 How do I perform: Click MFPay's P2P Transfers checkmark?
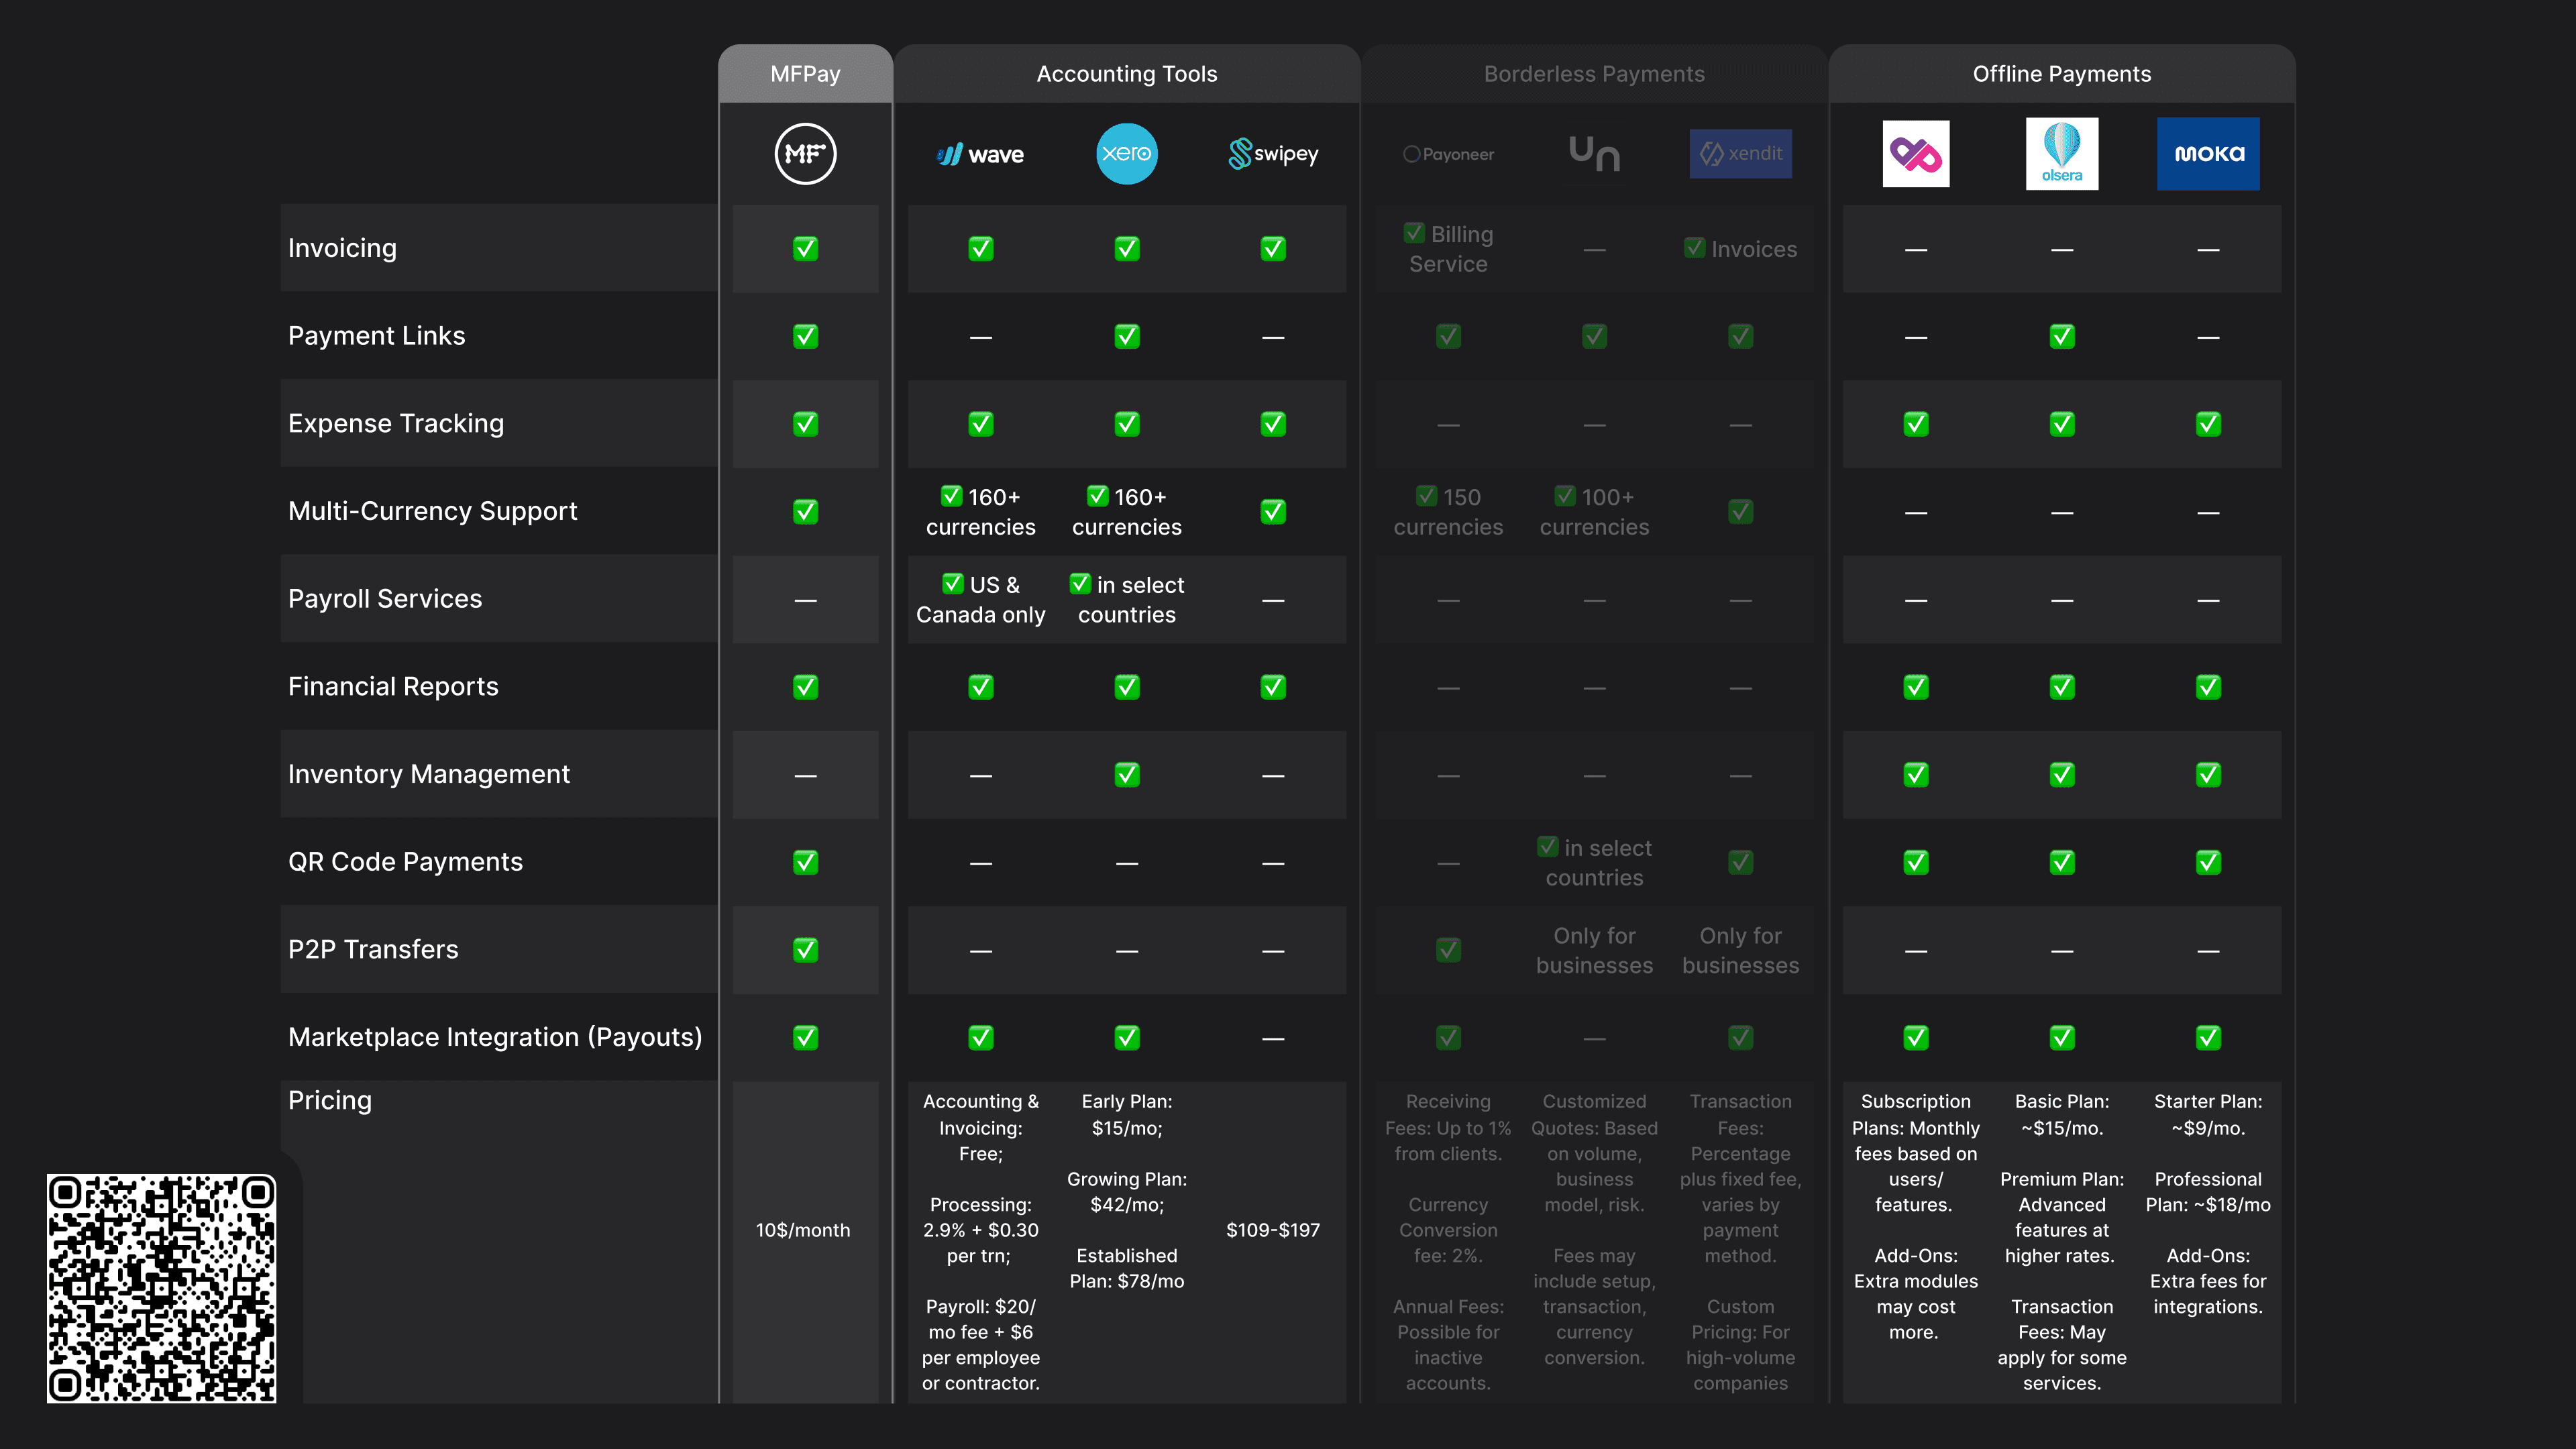[x=805, y=950]
